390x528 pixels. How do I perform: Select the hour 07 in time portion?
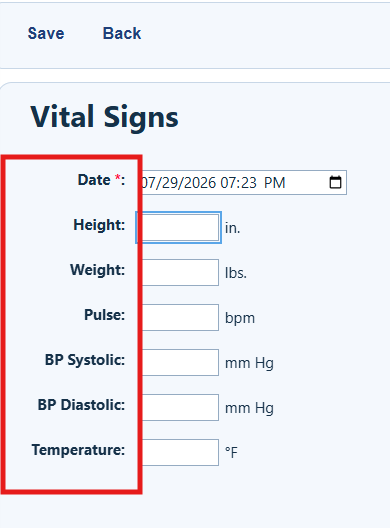click(228, 183)
